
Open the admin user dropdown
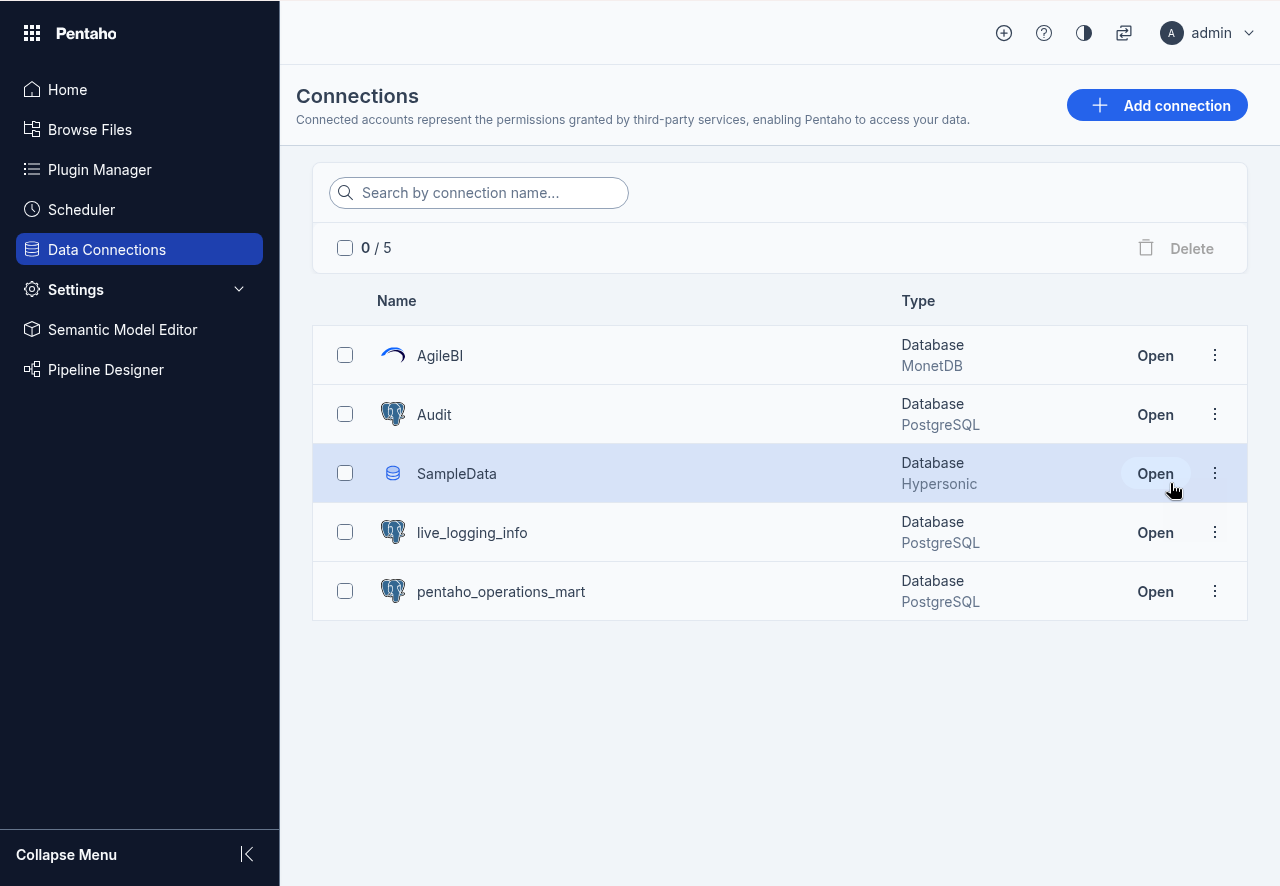(x=1207, y=33)
